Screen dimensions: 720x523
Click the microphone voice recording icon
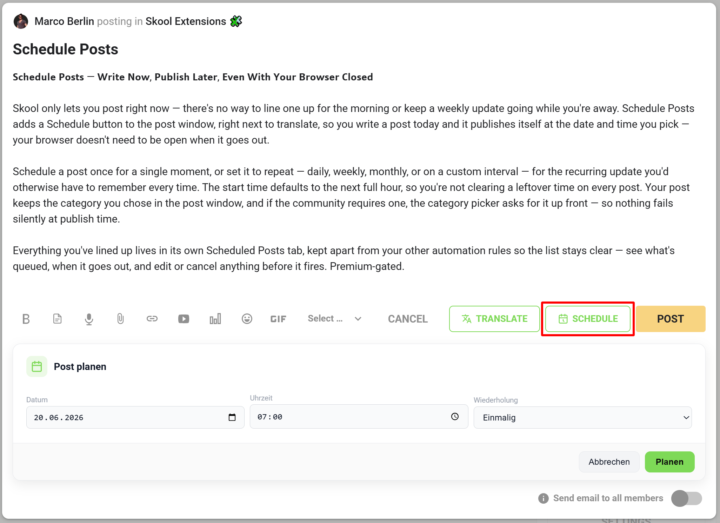[x=89, y=319]
